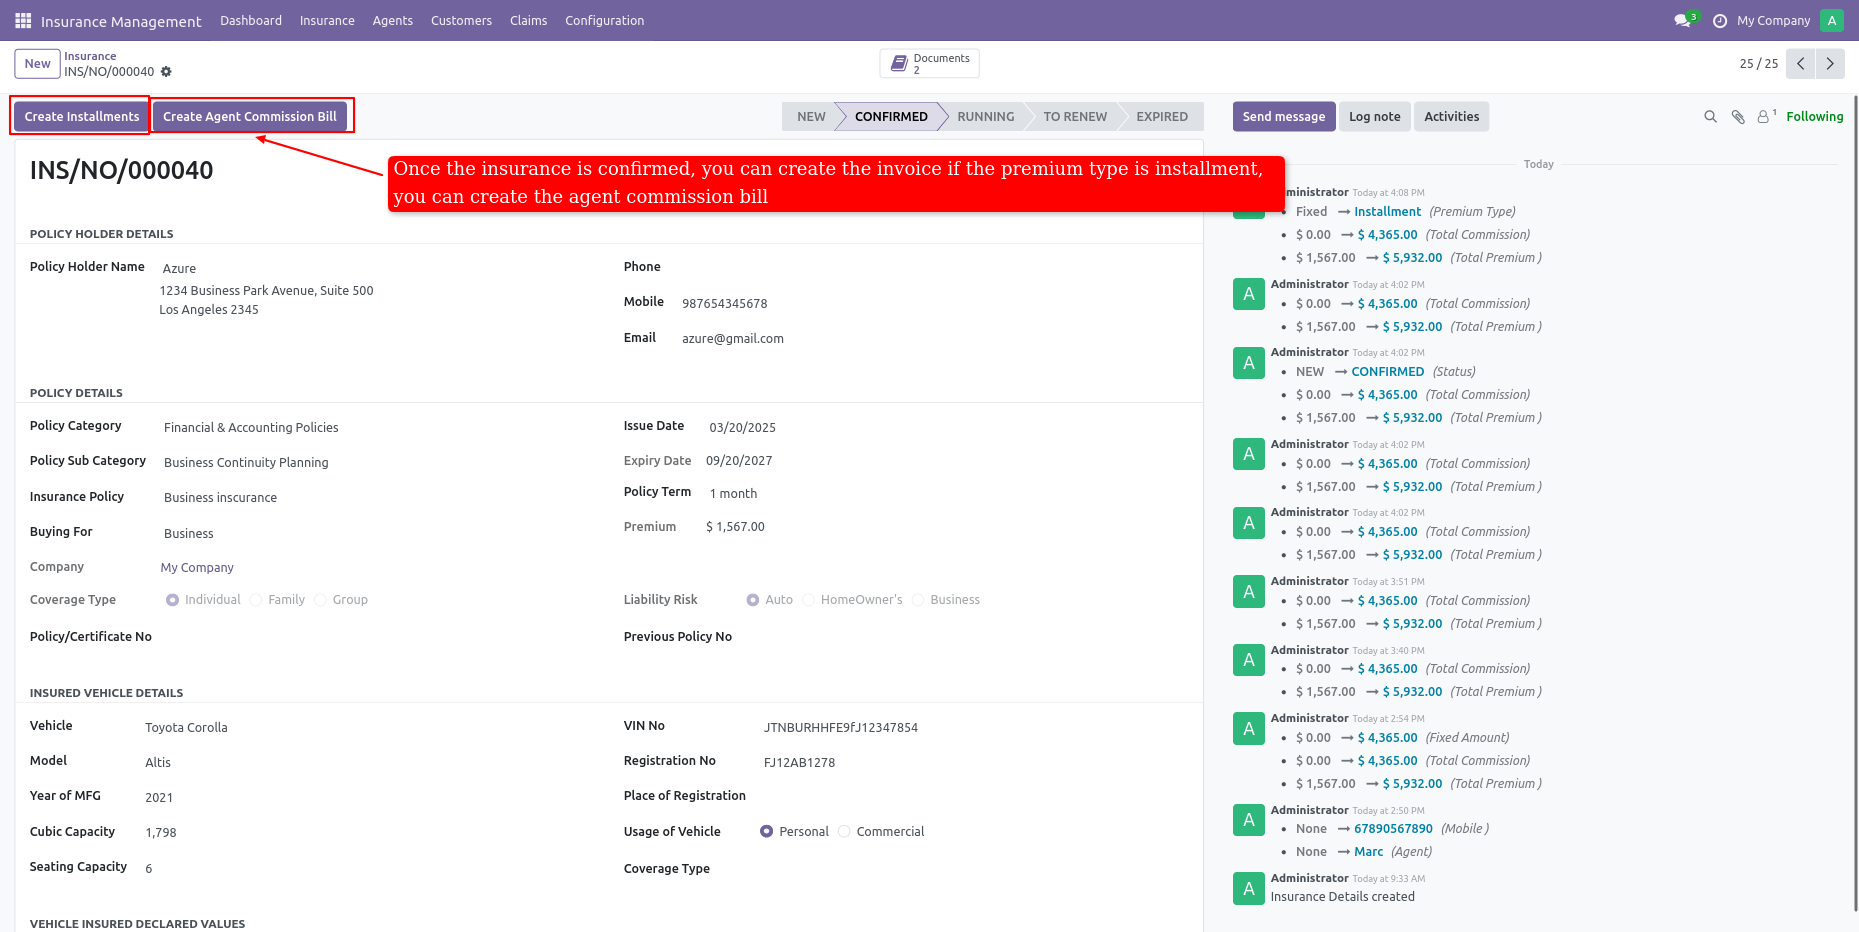Viewport: 1859px width, 932px height.
Task: Open My Company switcher
Action: 1773,20
